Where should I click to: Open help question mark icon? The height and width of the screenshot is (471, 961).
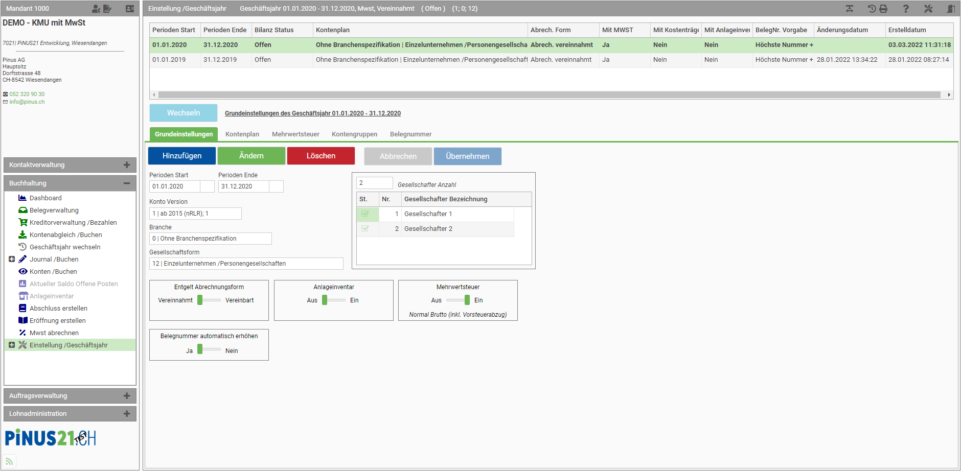[x=905, y=9]
